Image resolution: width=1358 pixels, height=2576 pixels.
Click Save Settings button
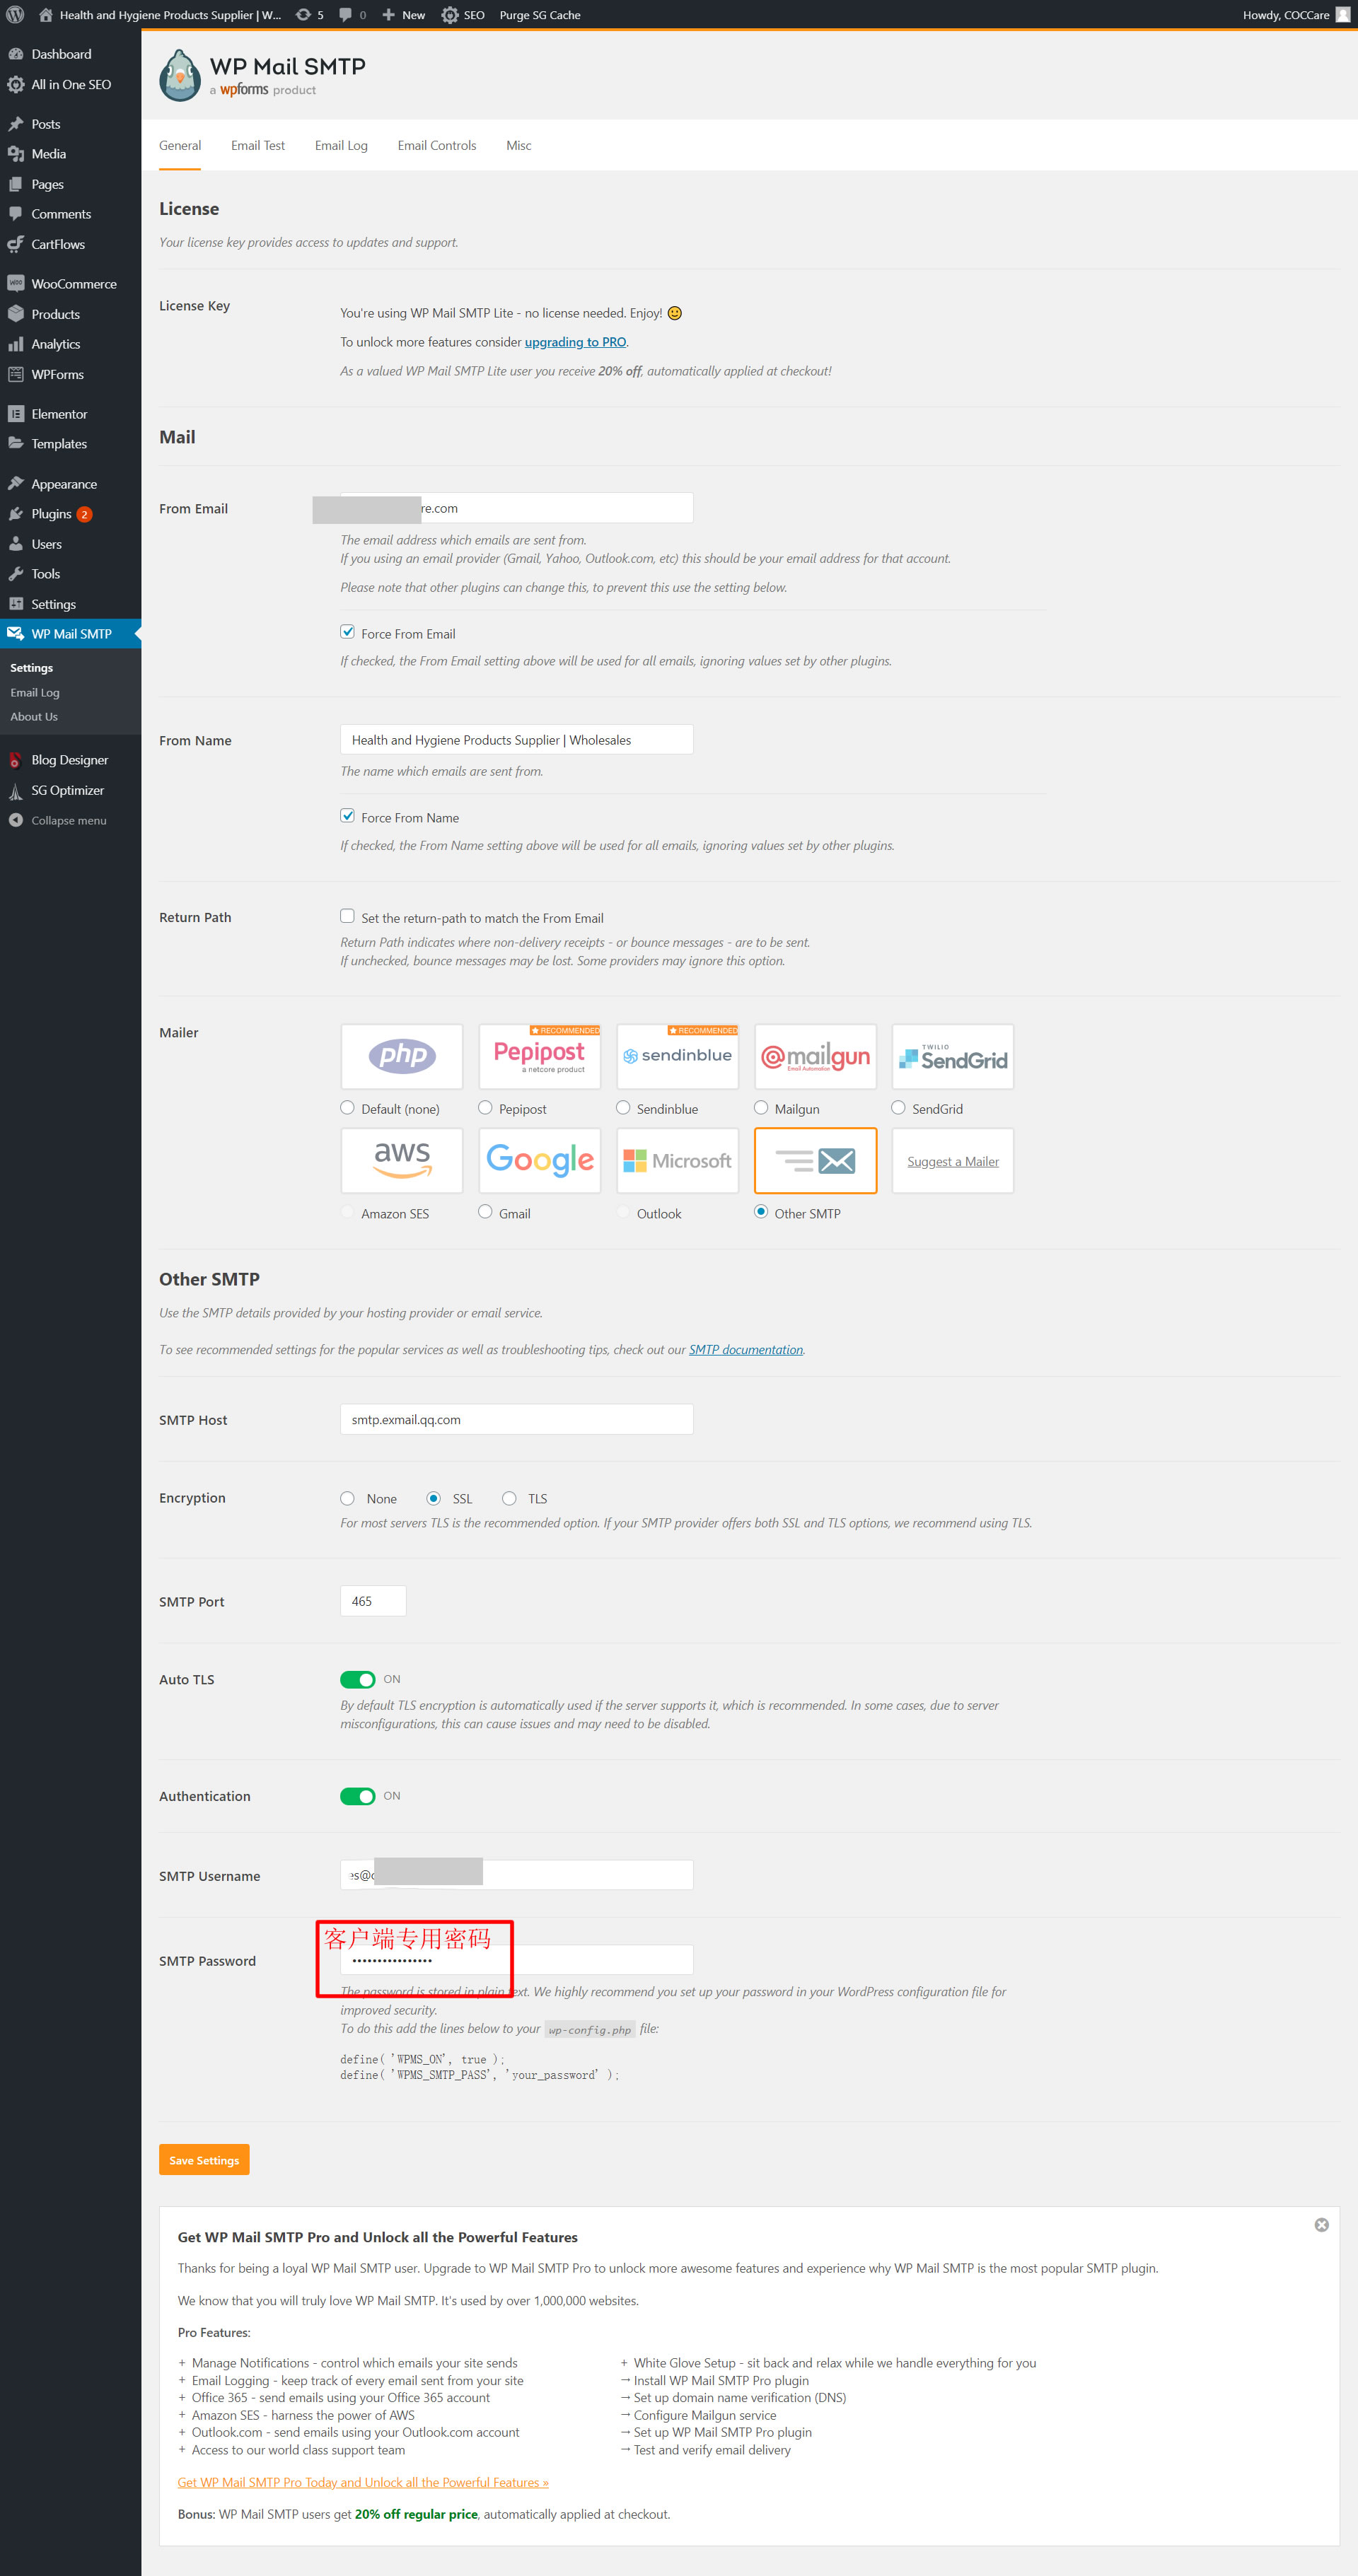coord(204,2160)
